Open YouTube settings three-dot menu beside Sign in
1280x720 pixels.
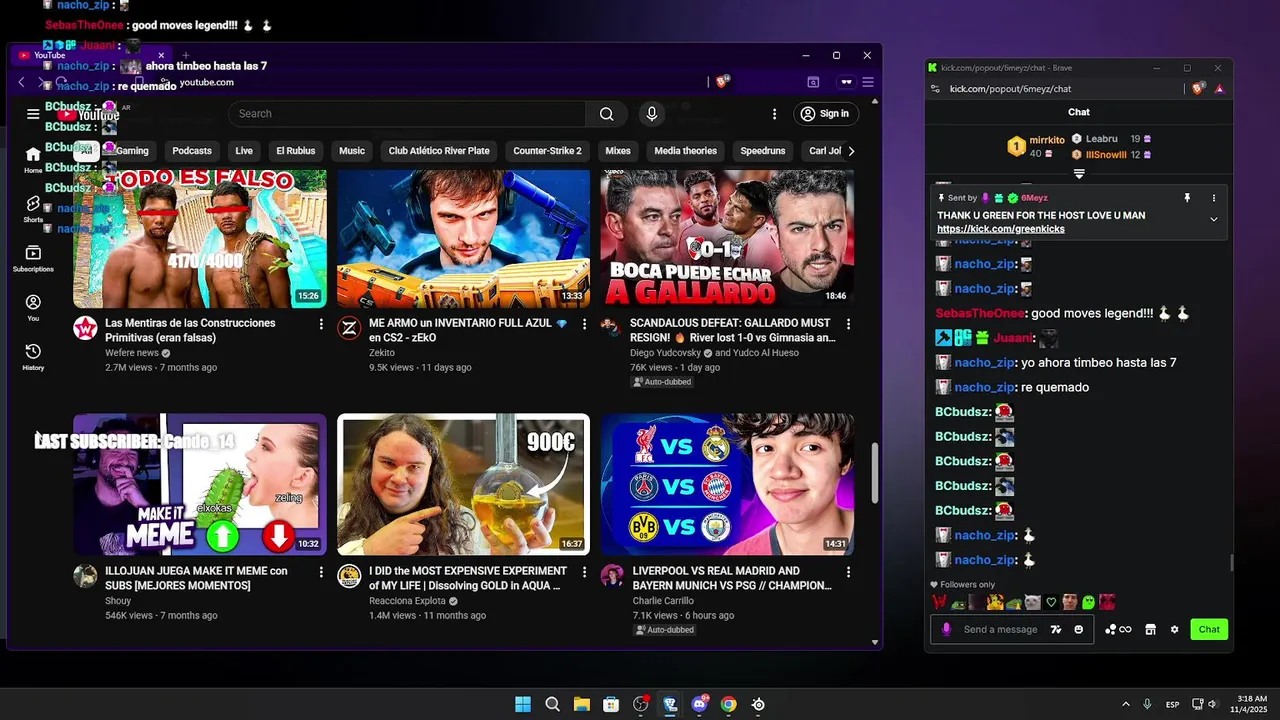pyautogui.click(x=774, y=114)
